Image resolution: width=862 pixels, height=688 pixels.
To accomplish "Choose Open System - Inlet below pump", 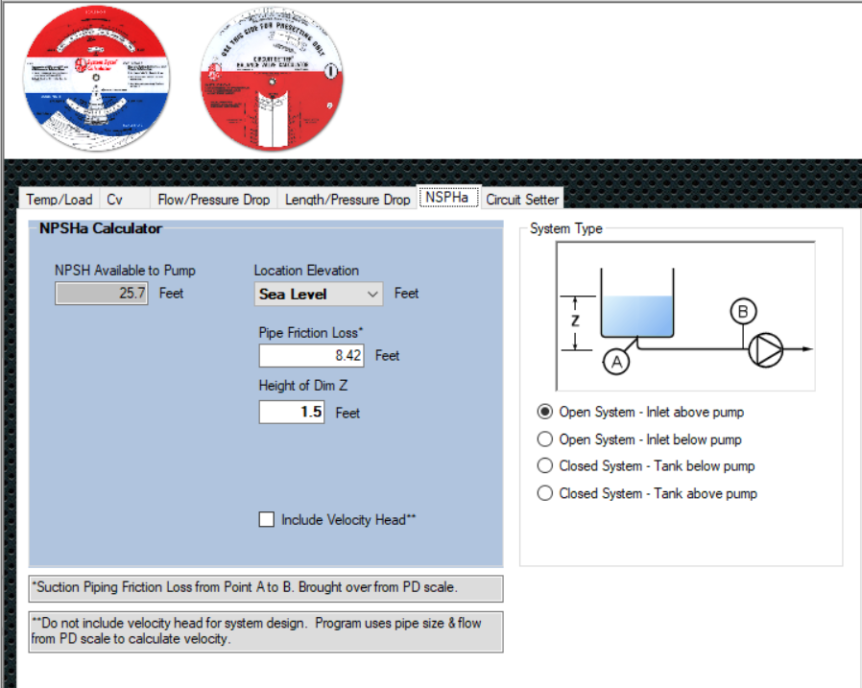I will pyautogui.click(x=545, y=438).
